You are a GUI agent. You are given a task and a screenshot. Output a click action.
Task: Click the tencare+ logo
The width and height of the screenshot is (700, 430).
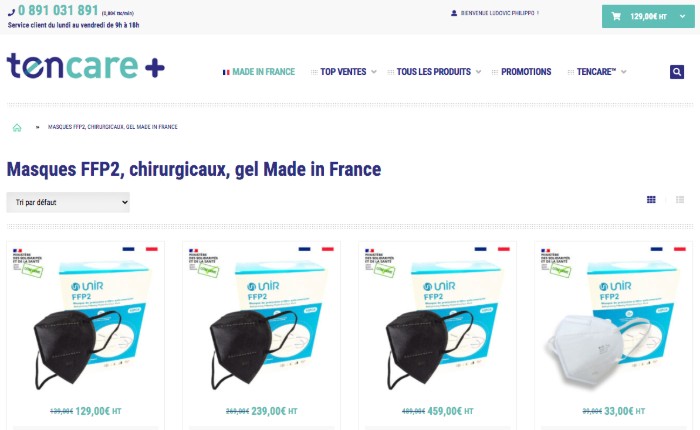[x=86, y=66]
